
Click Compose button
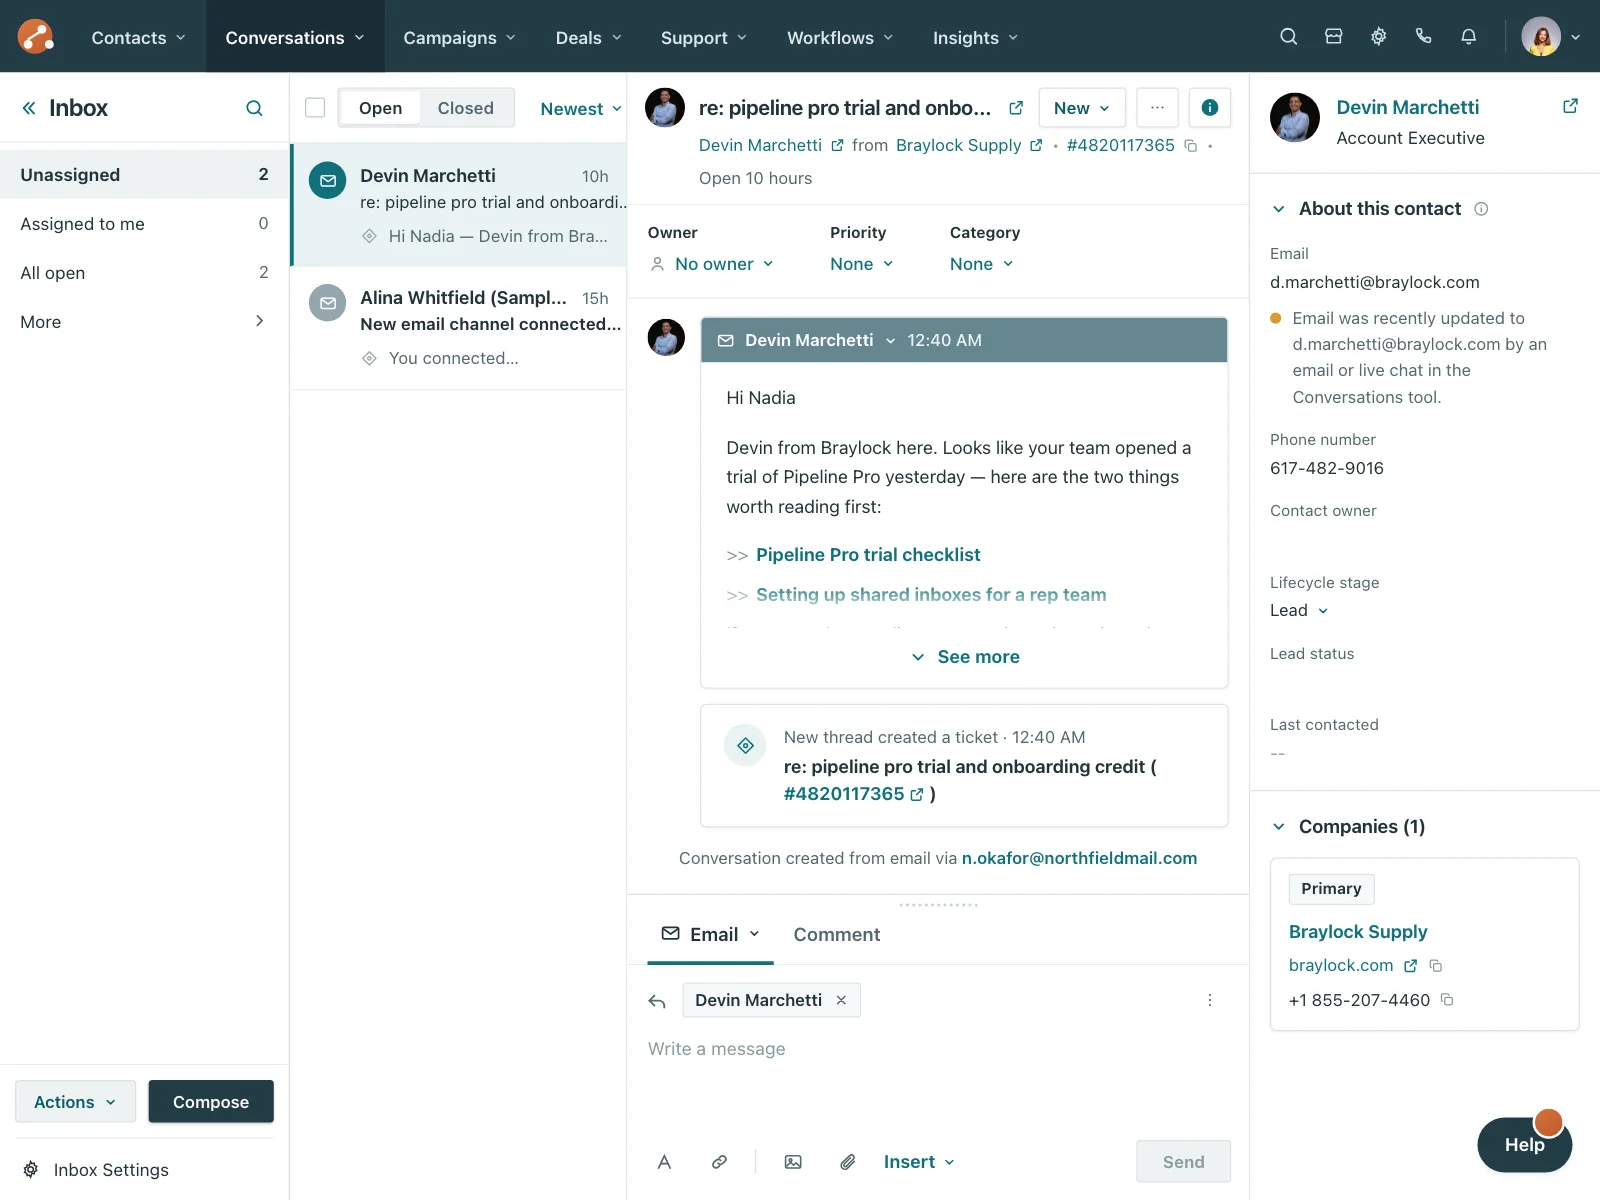click(x=211, y=1102)
